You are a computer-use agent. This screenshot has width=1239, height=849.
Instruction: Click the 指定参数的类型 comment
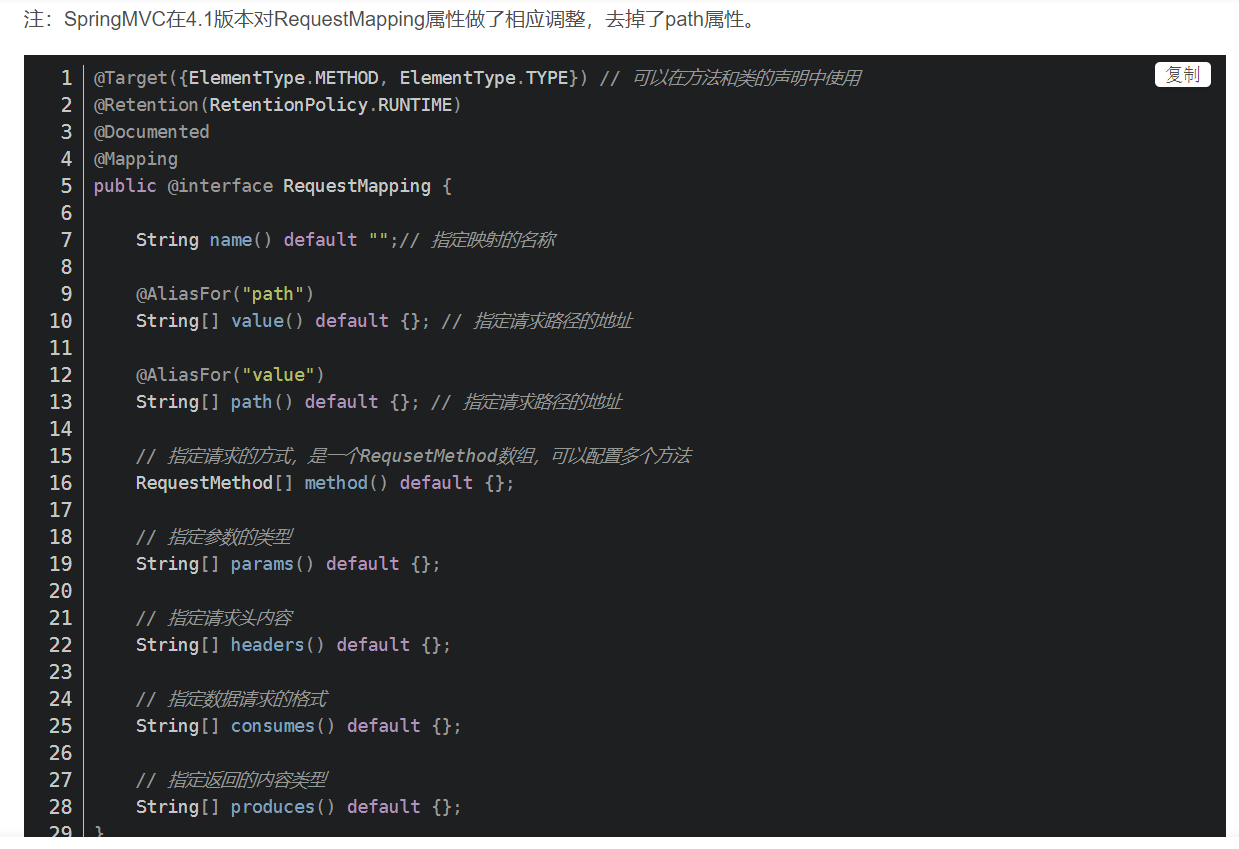214,537
